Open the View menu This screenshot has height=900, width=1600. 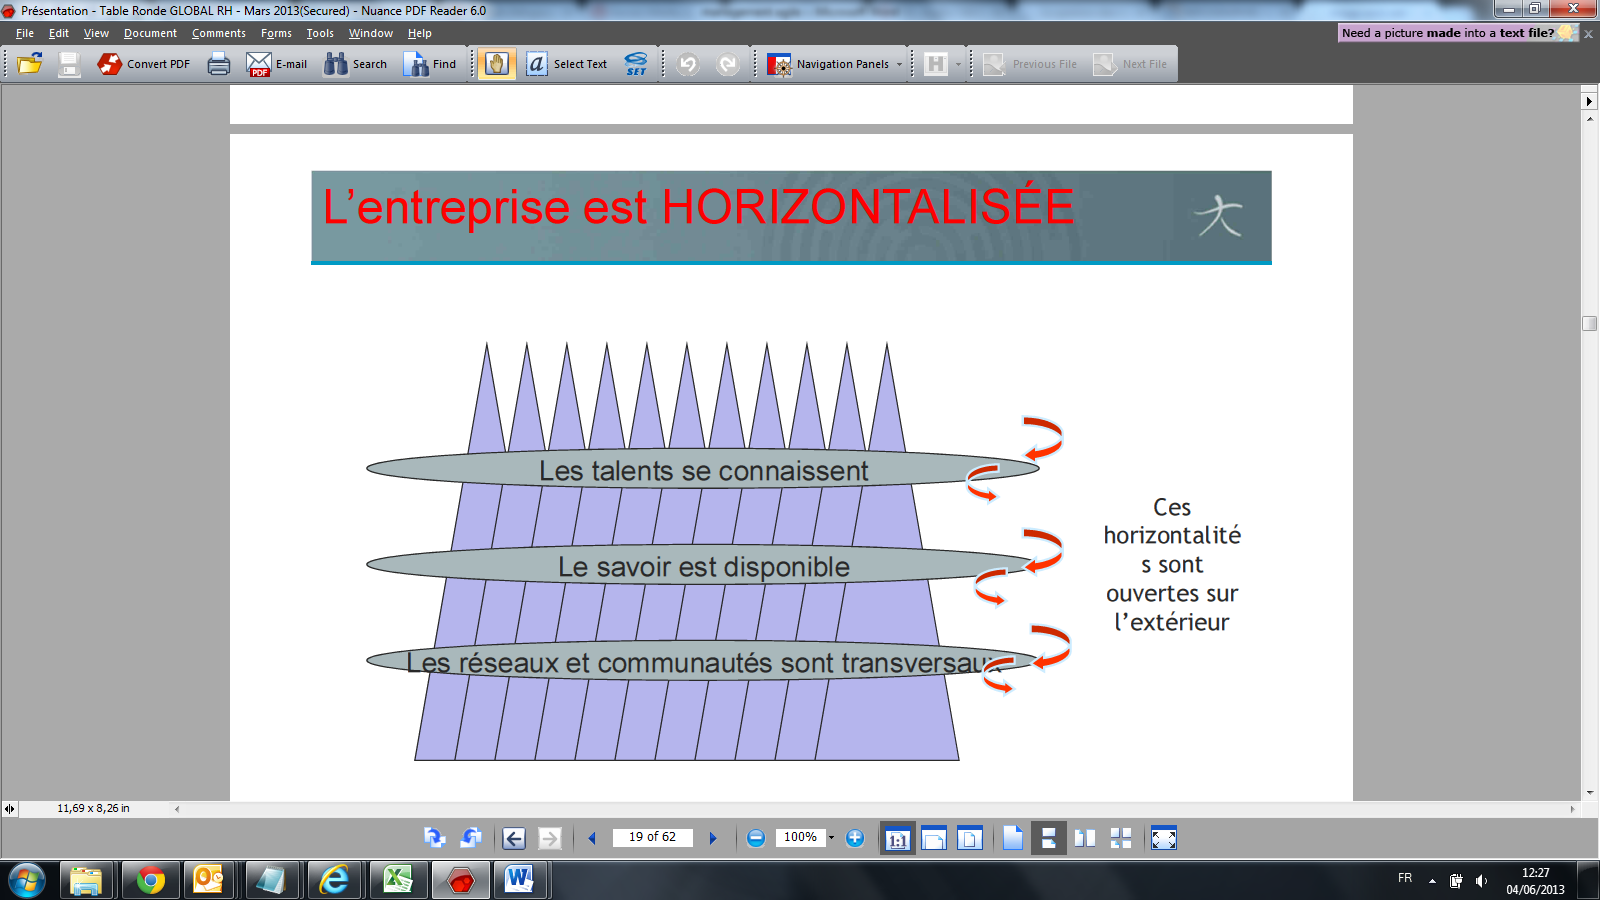(x=96, y=33)
